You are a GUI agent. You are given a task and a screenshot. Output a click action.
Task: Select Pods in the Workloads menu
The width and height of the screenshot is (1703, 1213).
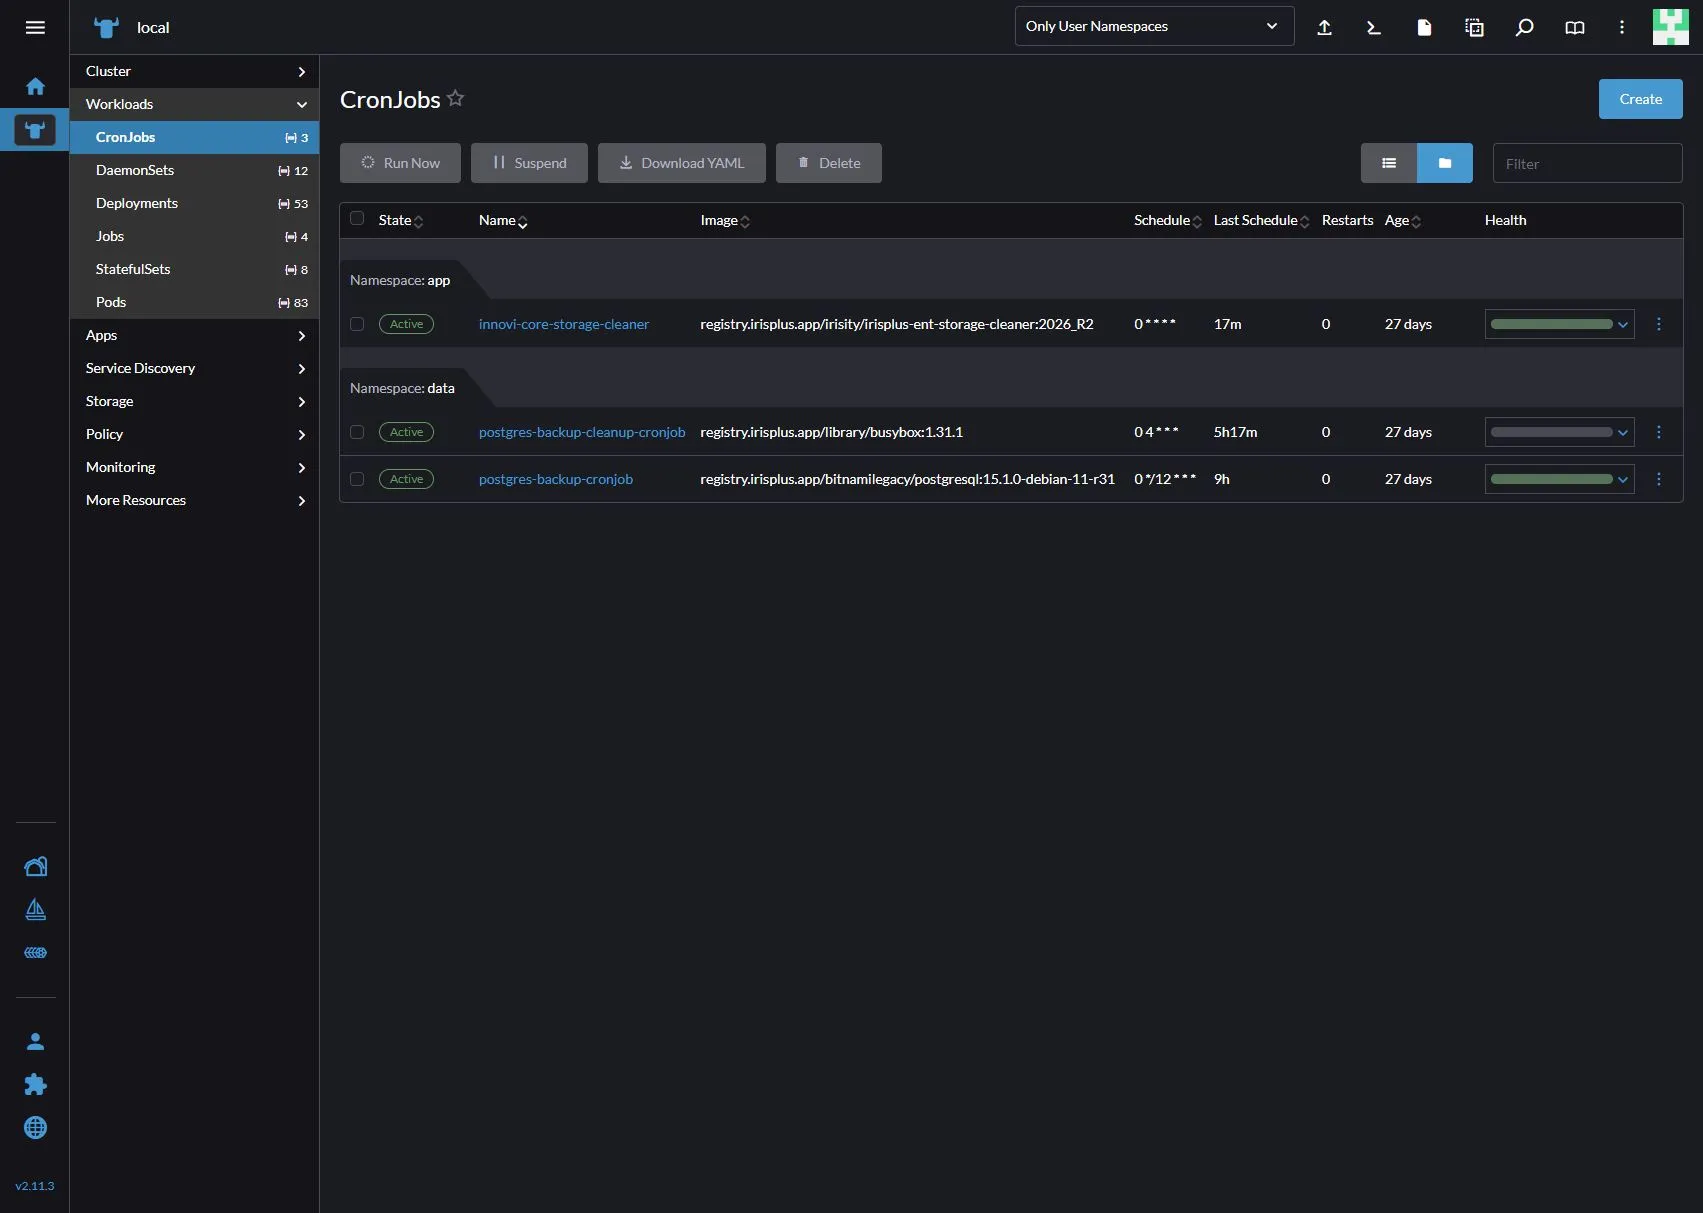pos(194,302)
